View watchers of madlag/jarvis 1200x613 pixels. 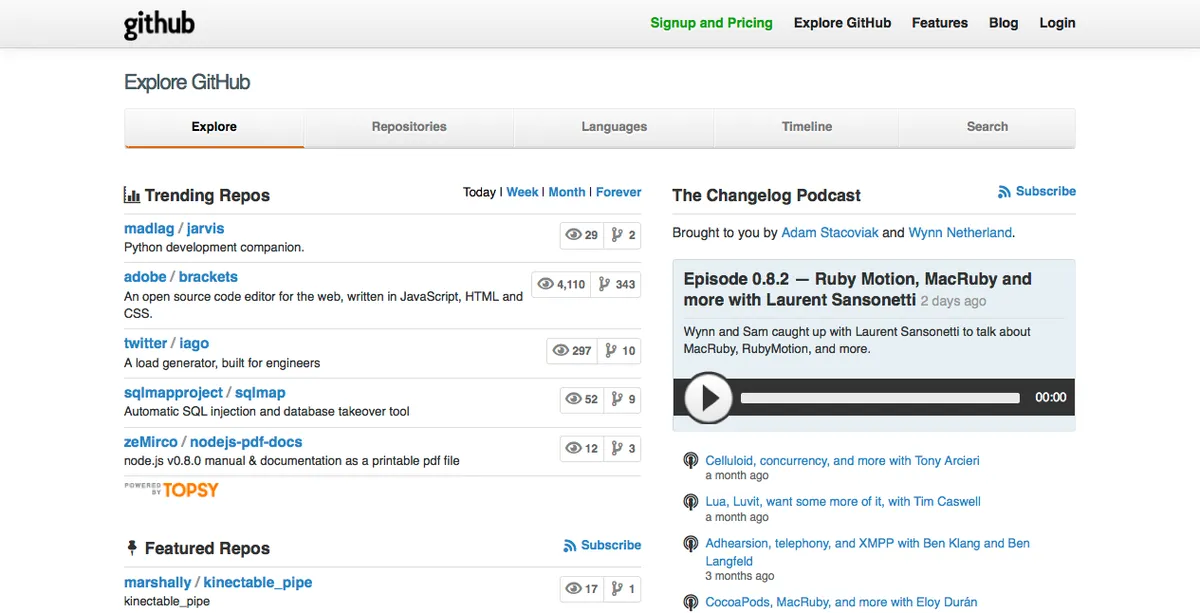coord(581,235)
